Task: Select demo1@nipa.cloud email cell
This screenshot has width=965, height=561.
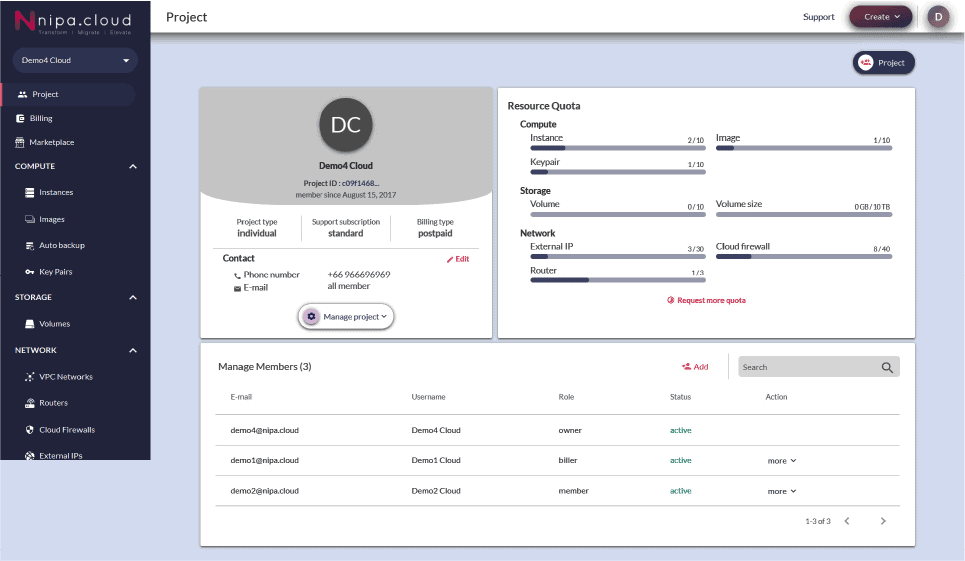Action: tap(265, 461)
